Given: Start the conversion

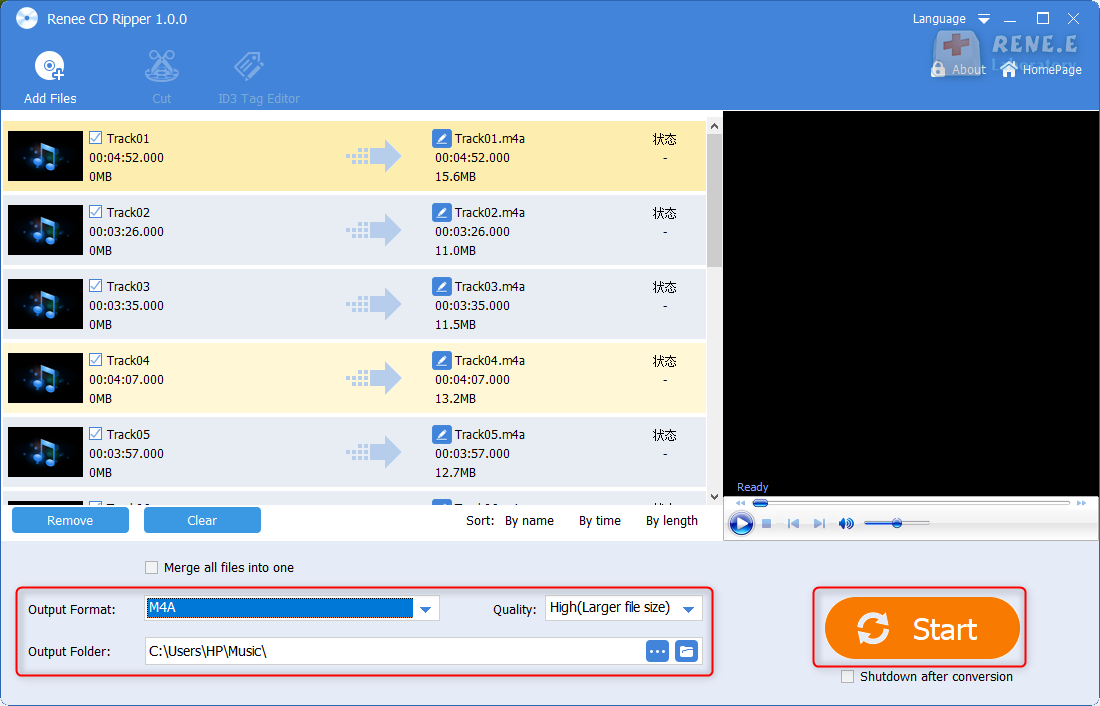Looking at the screenshot, I should 922,628.
